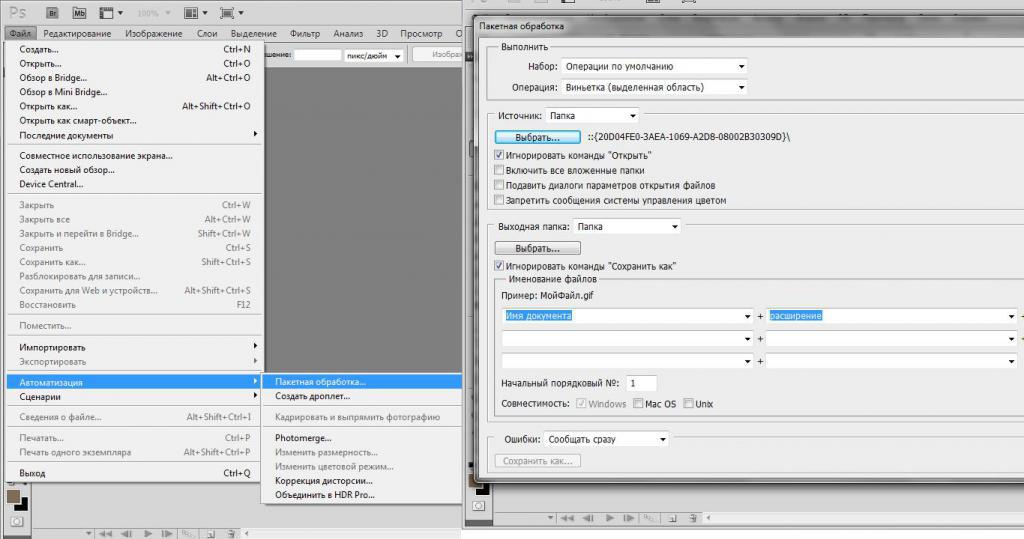Select Photomerge in Автоматизация submenu
This screenshot has width=1024, height=539.
pos(361,438)
